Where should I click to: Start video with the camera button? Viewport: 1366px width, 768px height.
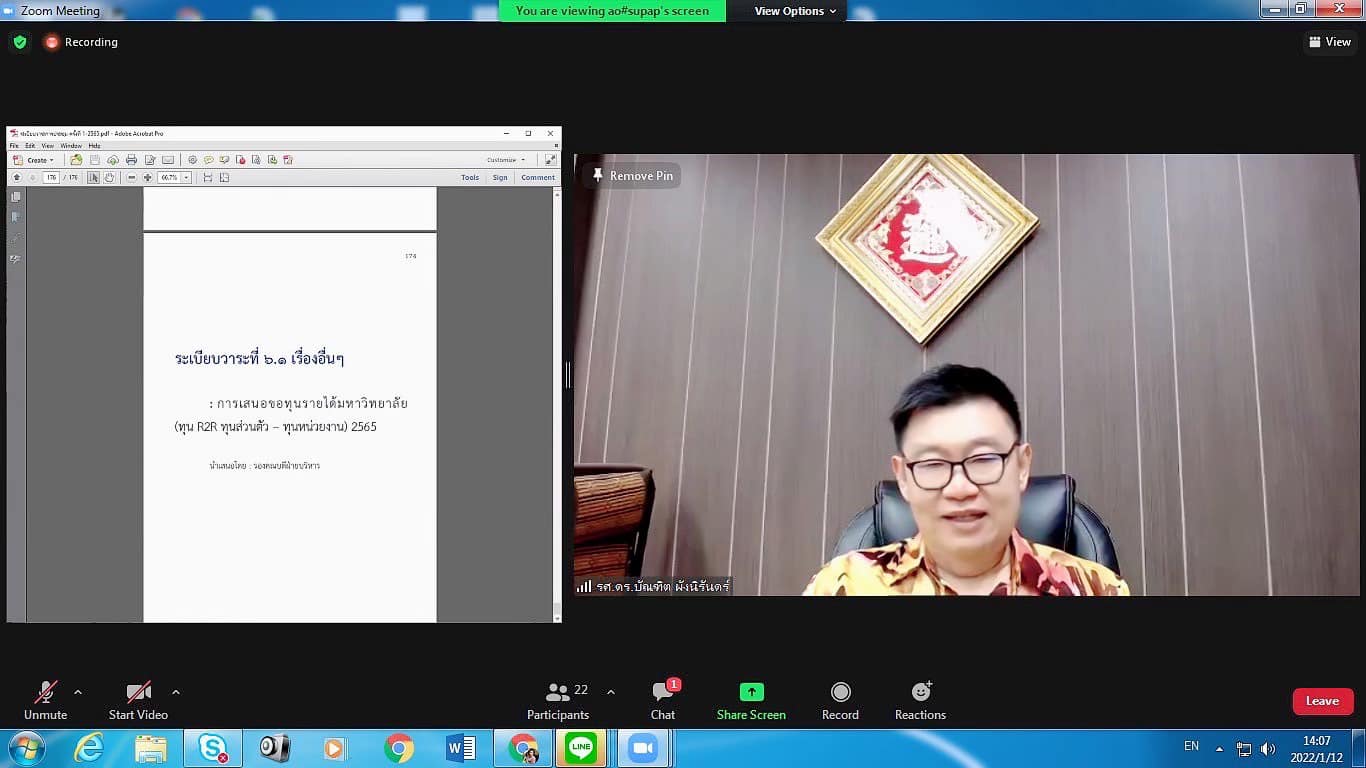138,692
